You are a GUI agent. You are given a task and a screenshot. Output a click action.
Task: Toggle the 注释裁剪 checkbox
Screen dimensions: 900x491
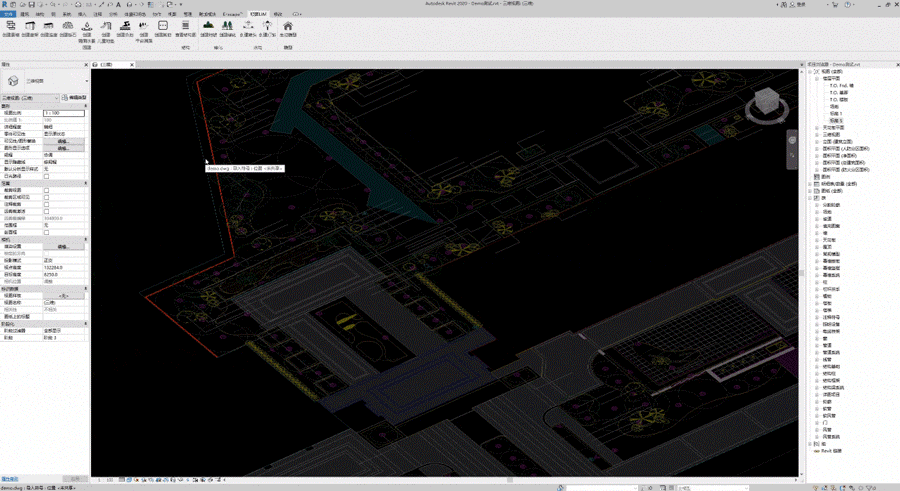coord(46,204)
